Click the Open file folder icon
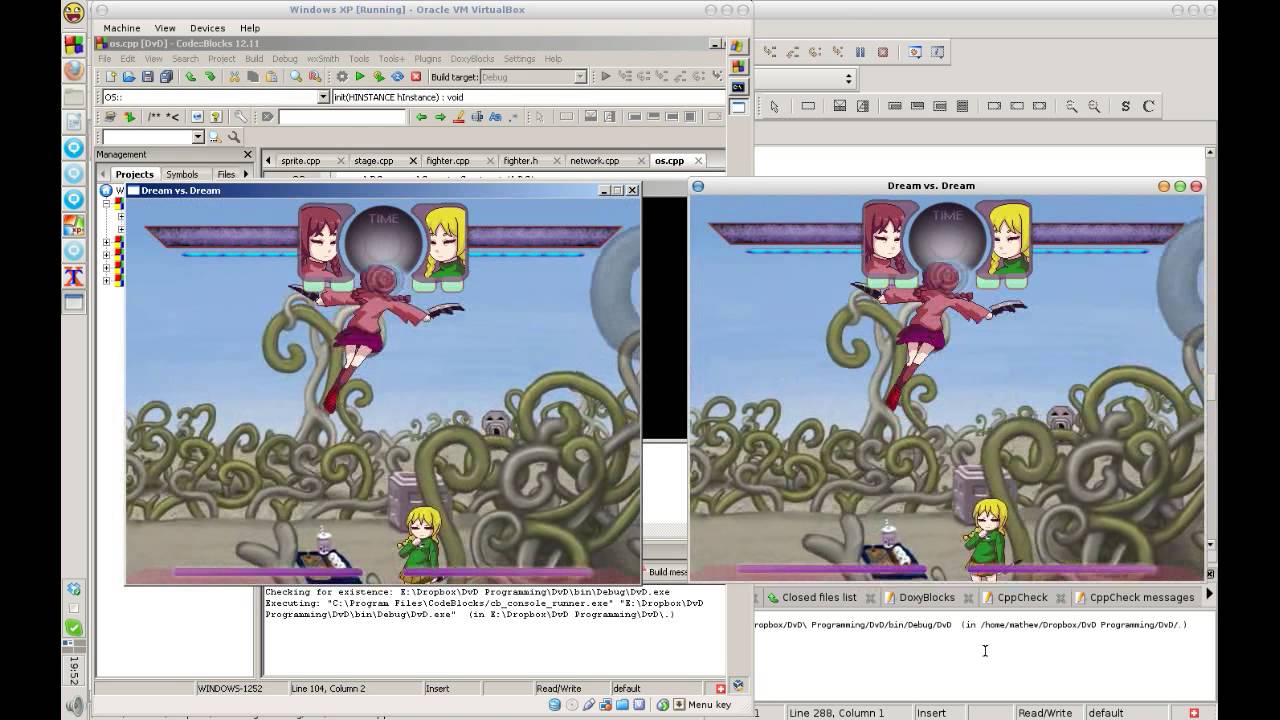The image size is (1280, 720). [x=128, y=77]
